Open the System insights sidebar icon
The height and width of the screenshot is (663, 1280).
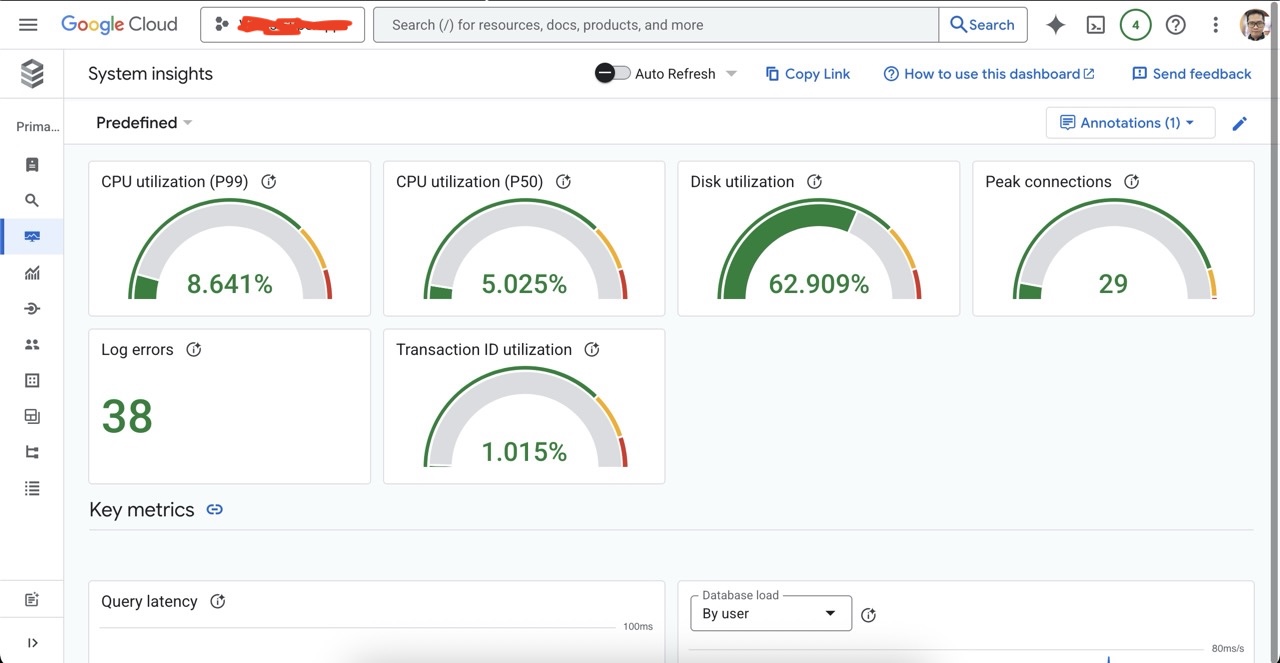(32, 237)
